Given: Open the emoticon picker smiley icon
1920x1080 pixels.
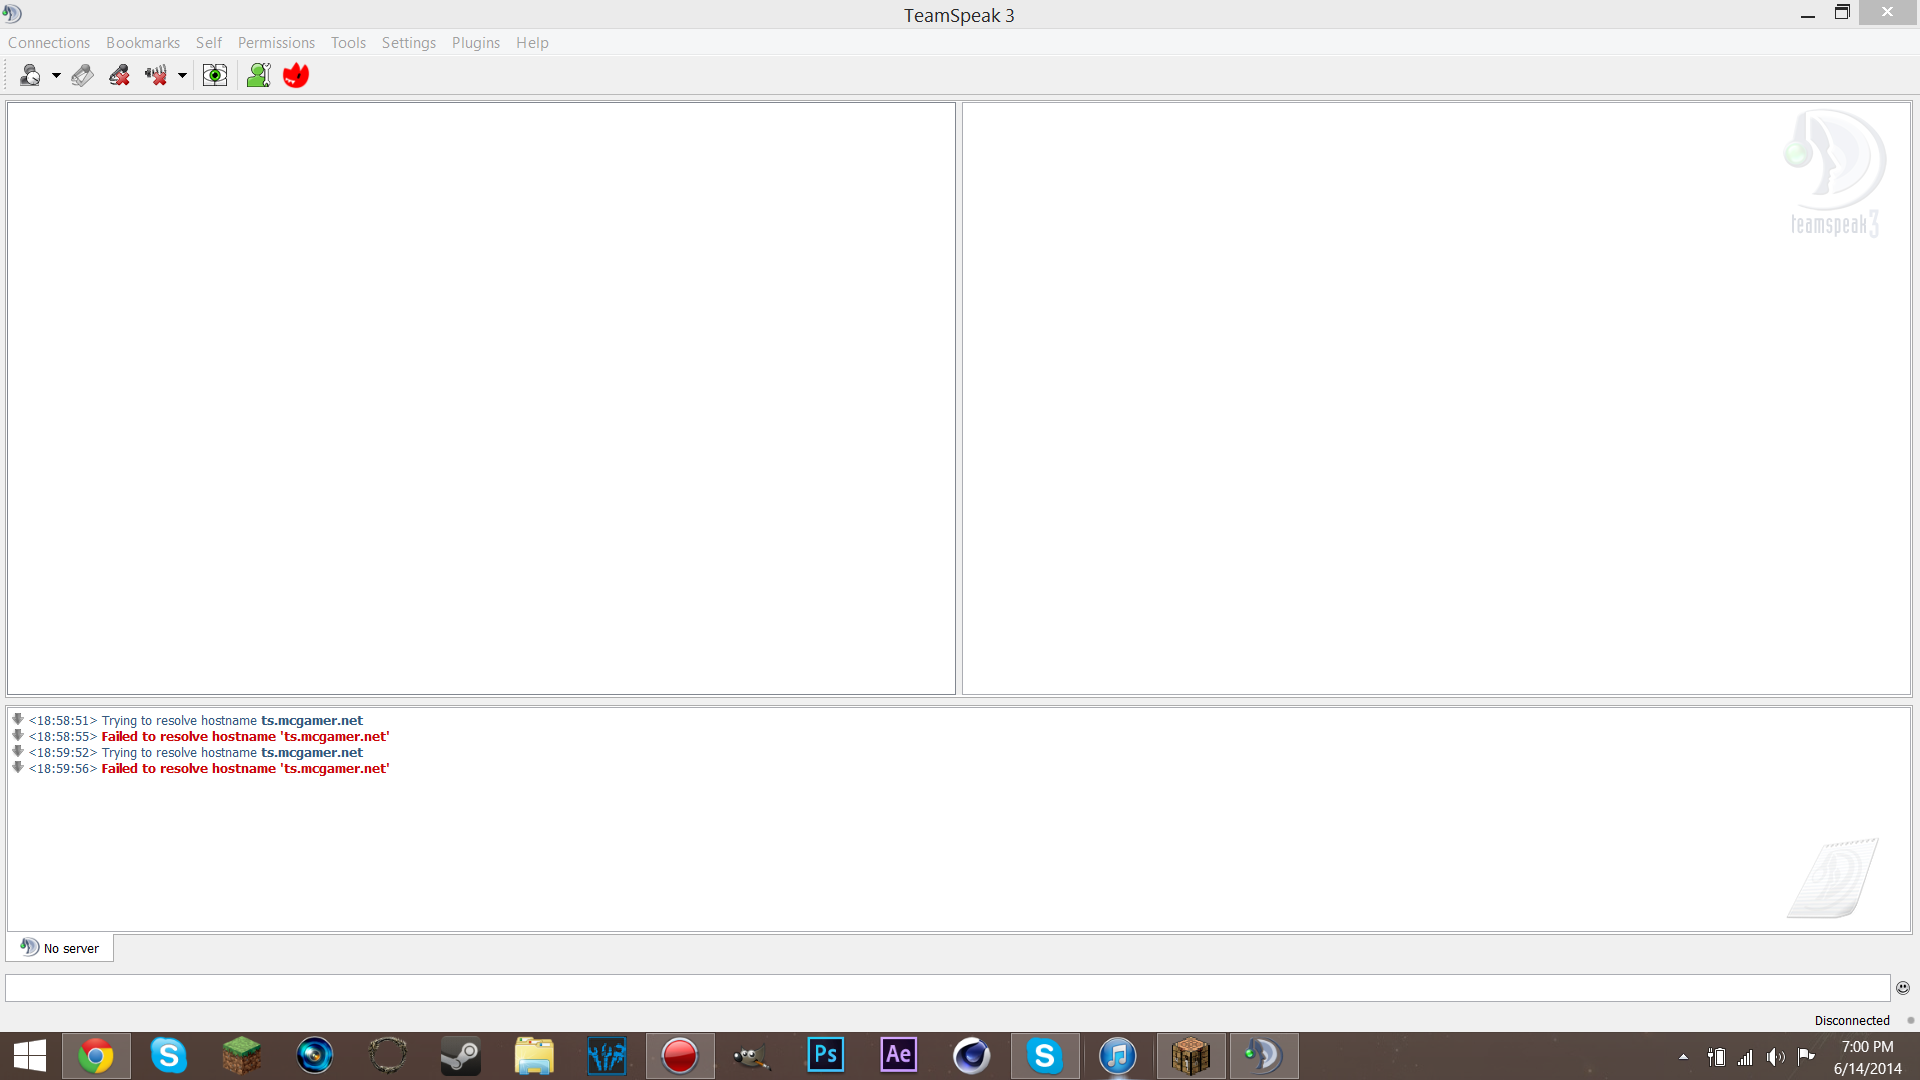Looking at the screenshot, I should click(1903, 988).
